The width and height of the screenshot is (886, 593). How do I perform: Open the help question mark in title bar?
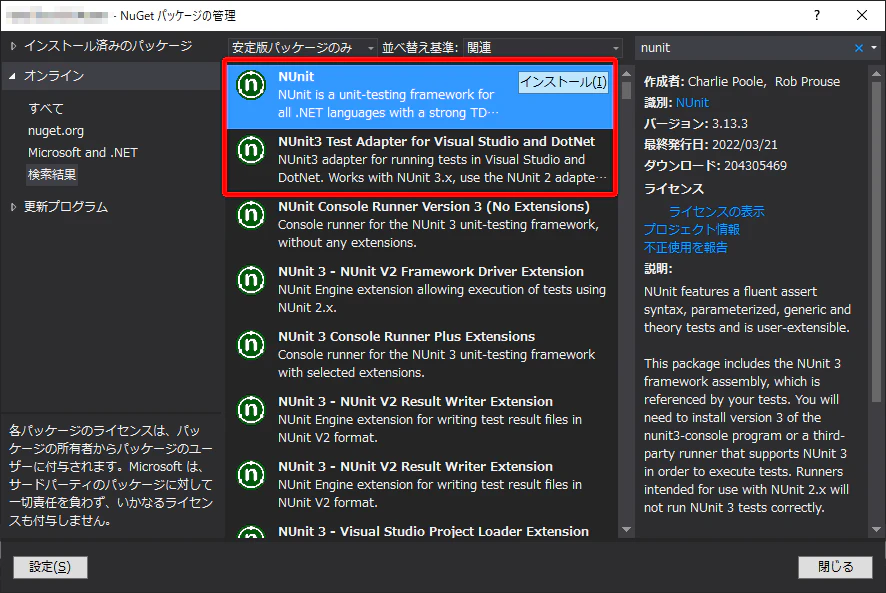tap(816, 15)
